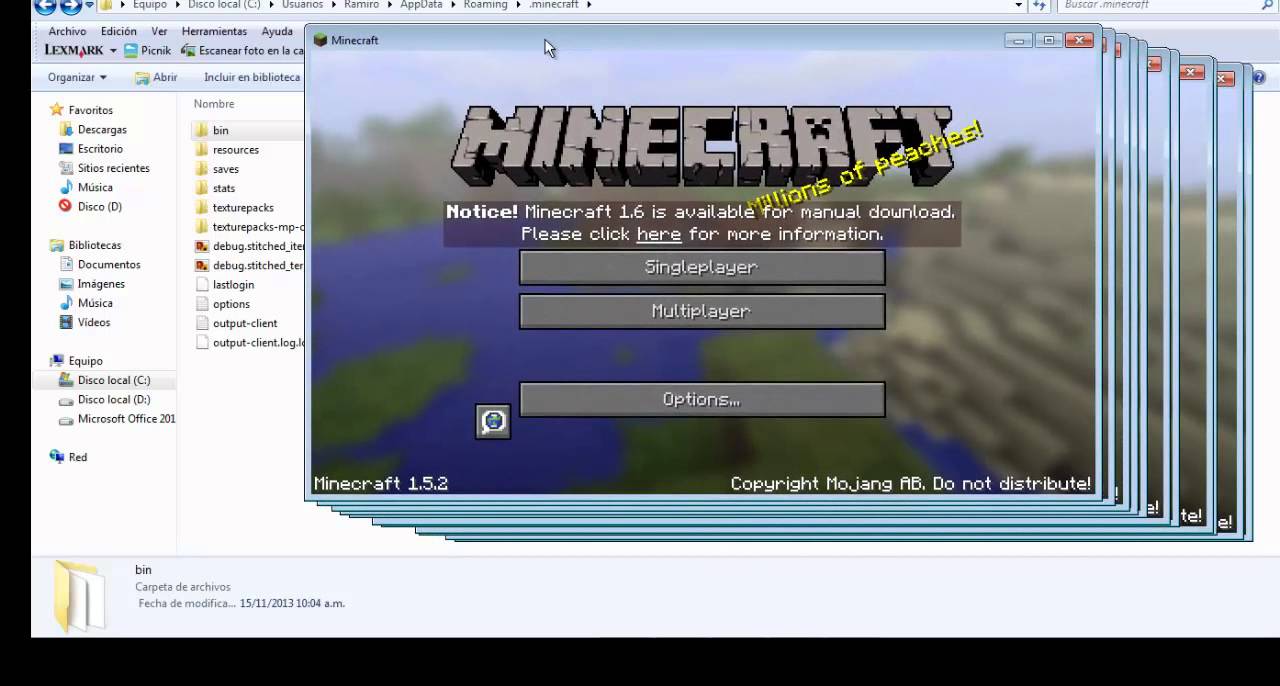Click the Sitios recientes icon

[66, 168]
